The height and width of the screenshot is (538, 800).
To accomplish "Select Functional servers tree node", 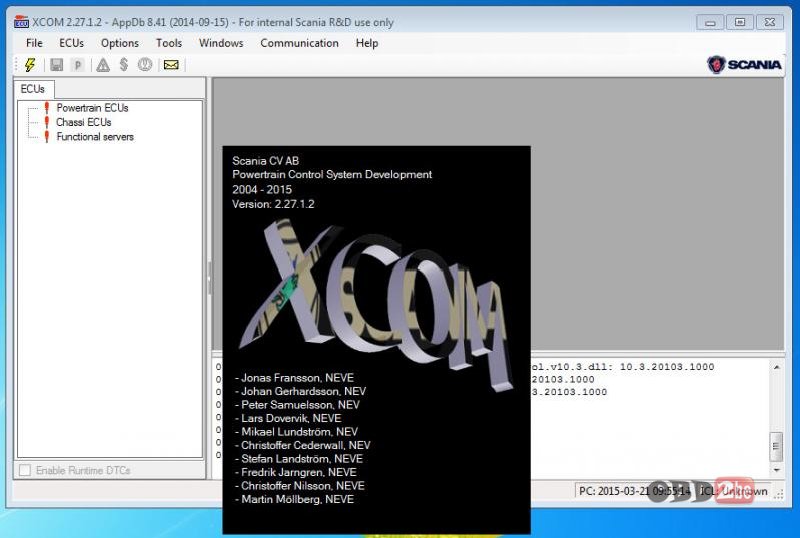I will (95, 136).
